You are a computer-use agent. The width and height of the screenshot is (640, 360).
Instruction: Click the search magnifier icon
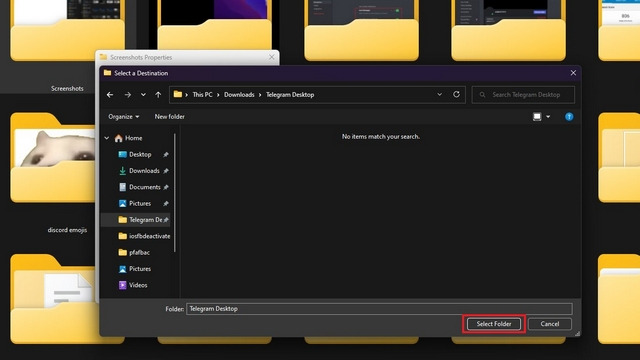[482, 95]
